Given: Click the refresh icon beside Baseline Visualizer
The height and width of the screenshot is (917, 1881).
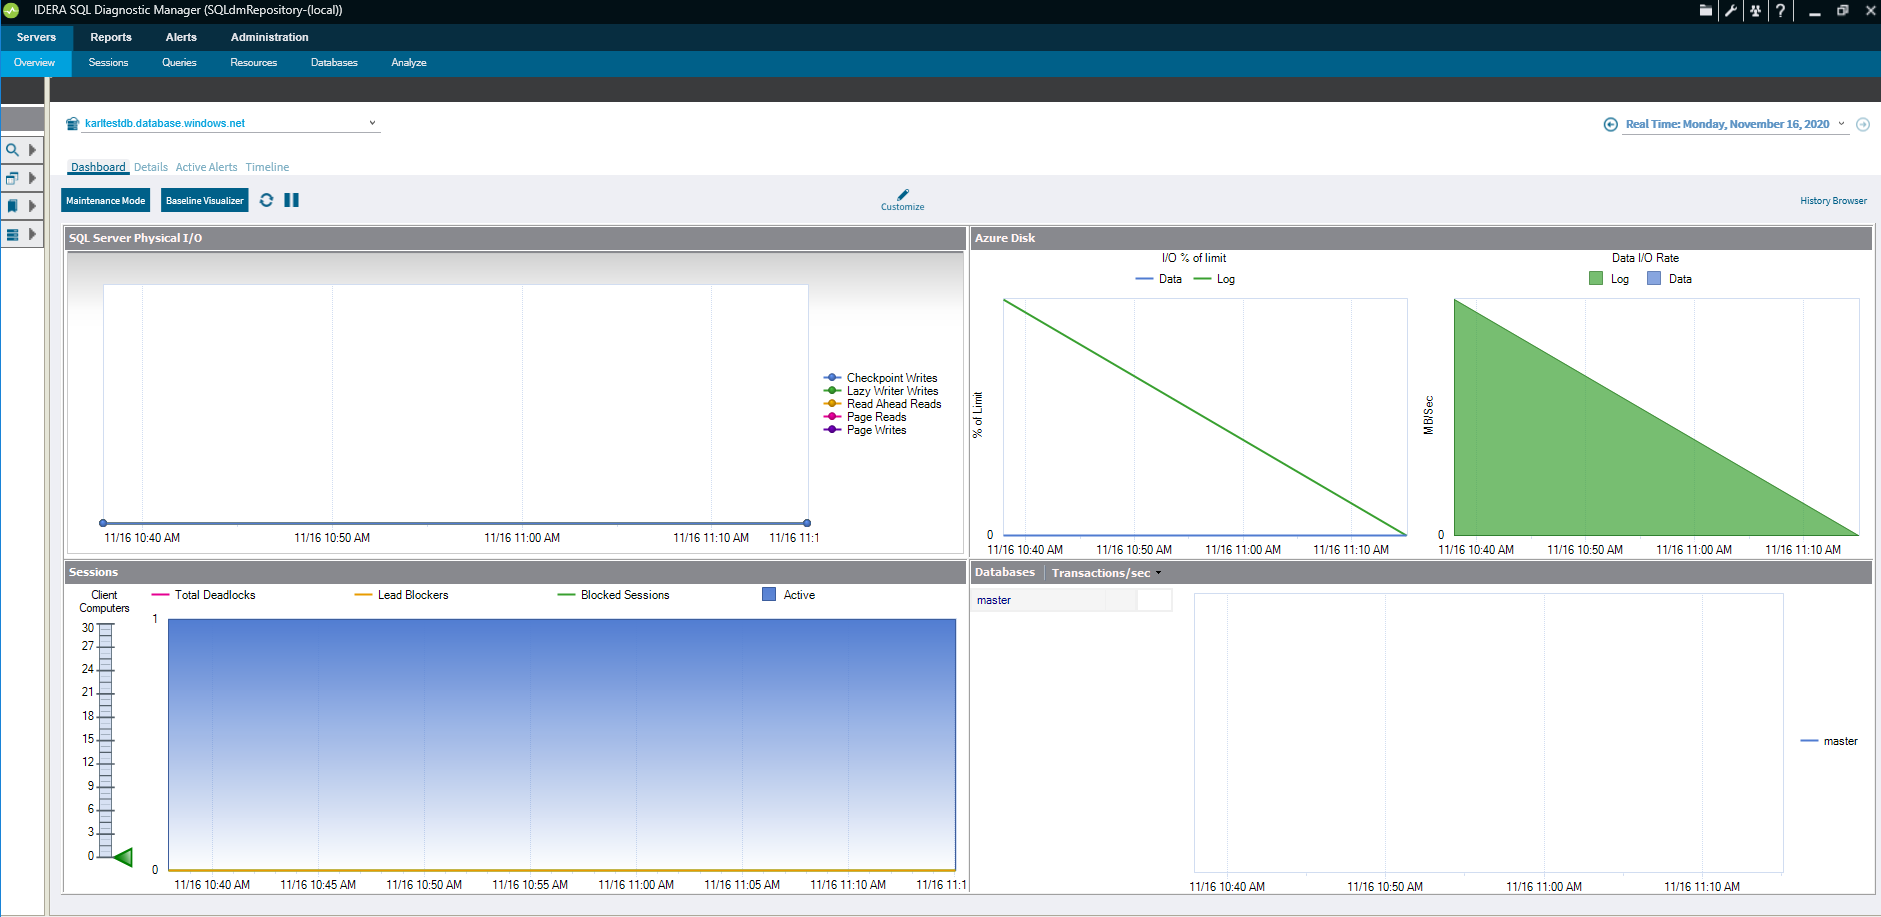Looking at the screenshot, I should pos(266,200).
